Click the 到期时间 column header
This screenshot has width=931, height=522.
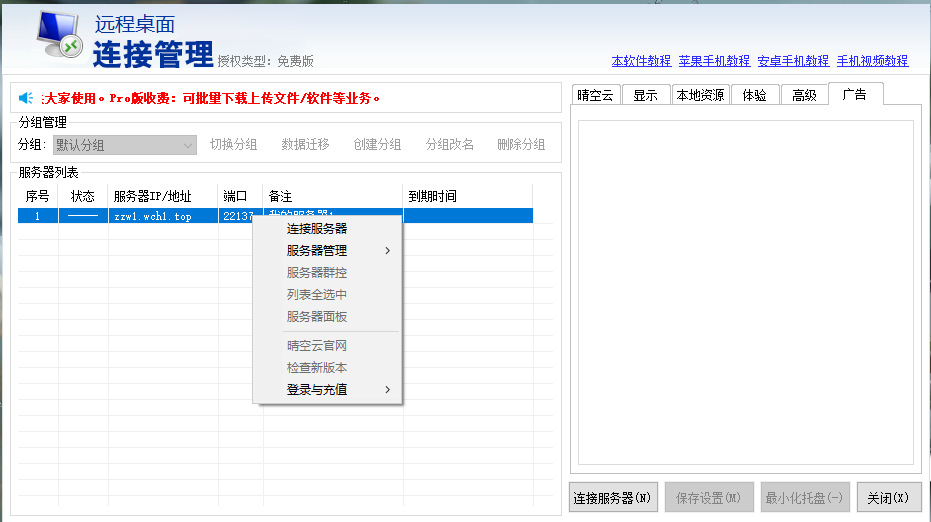click(x=433, y=197)
